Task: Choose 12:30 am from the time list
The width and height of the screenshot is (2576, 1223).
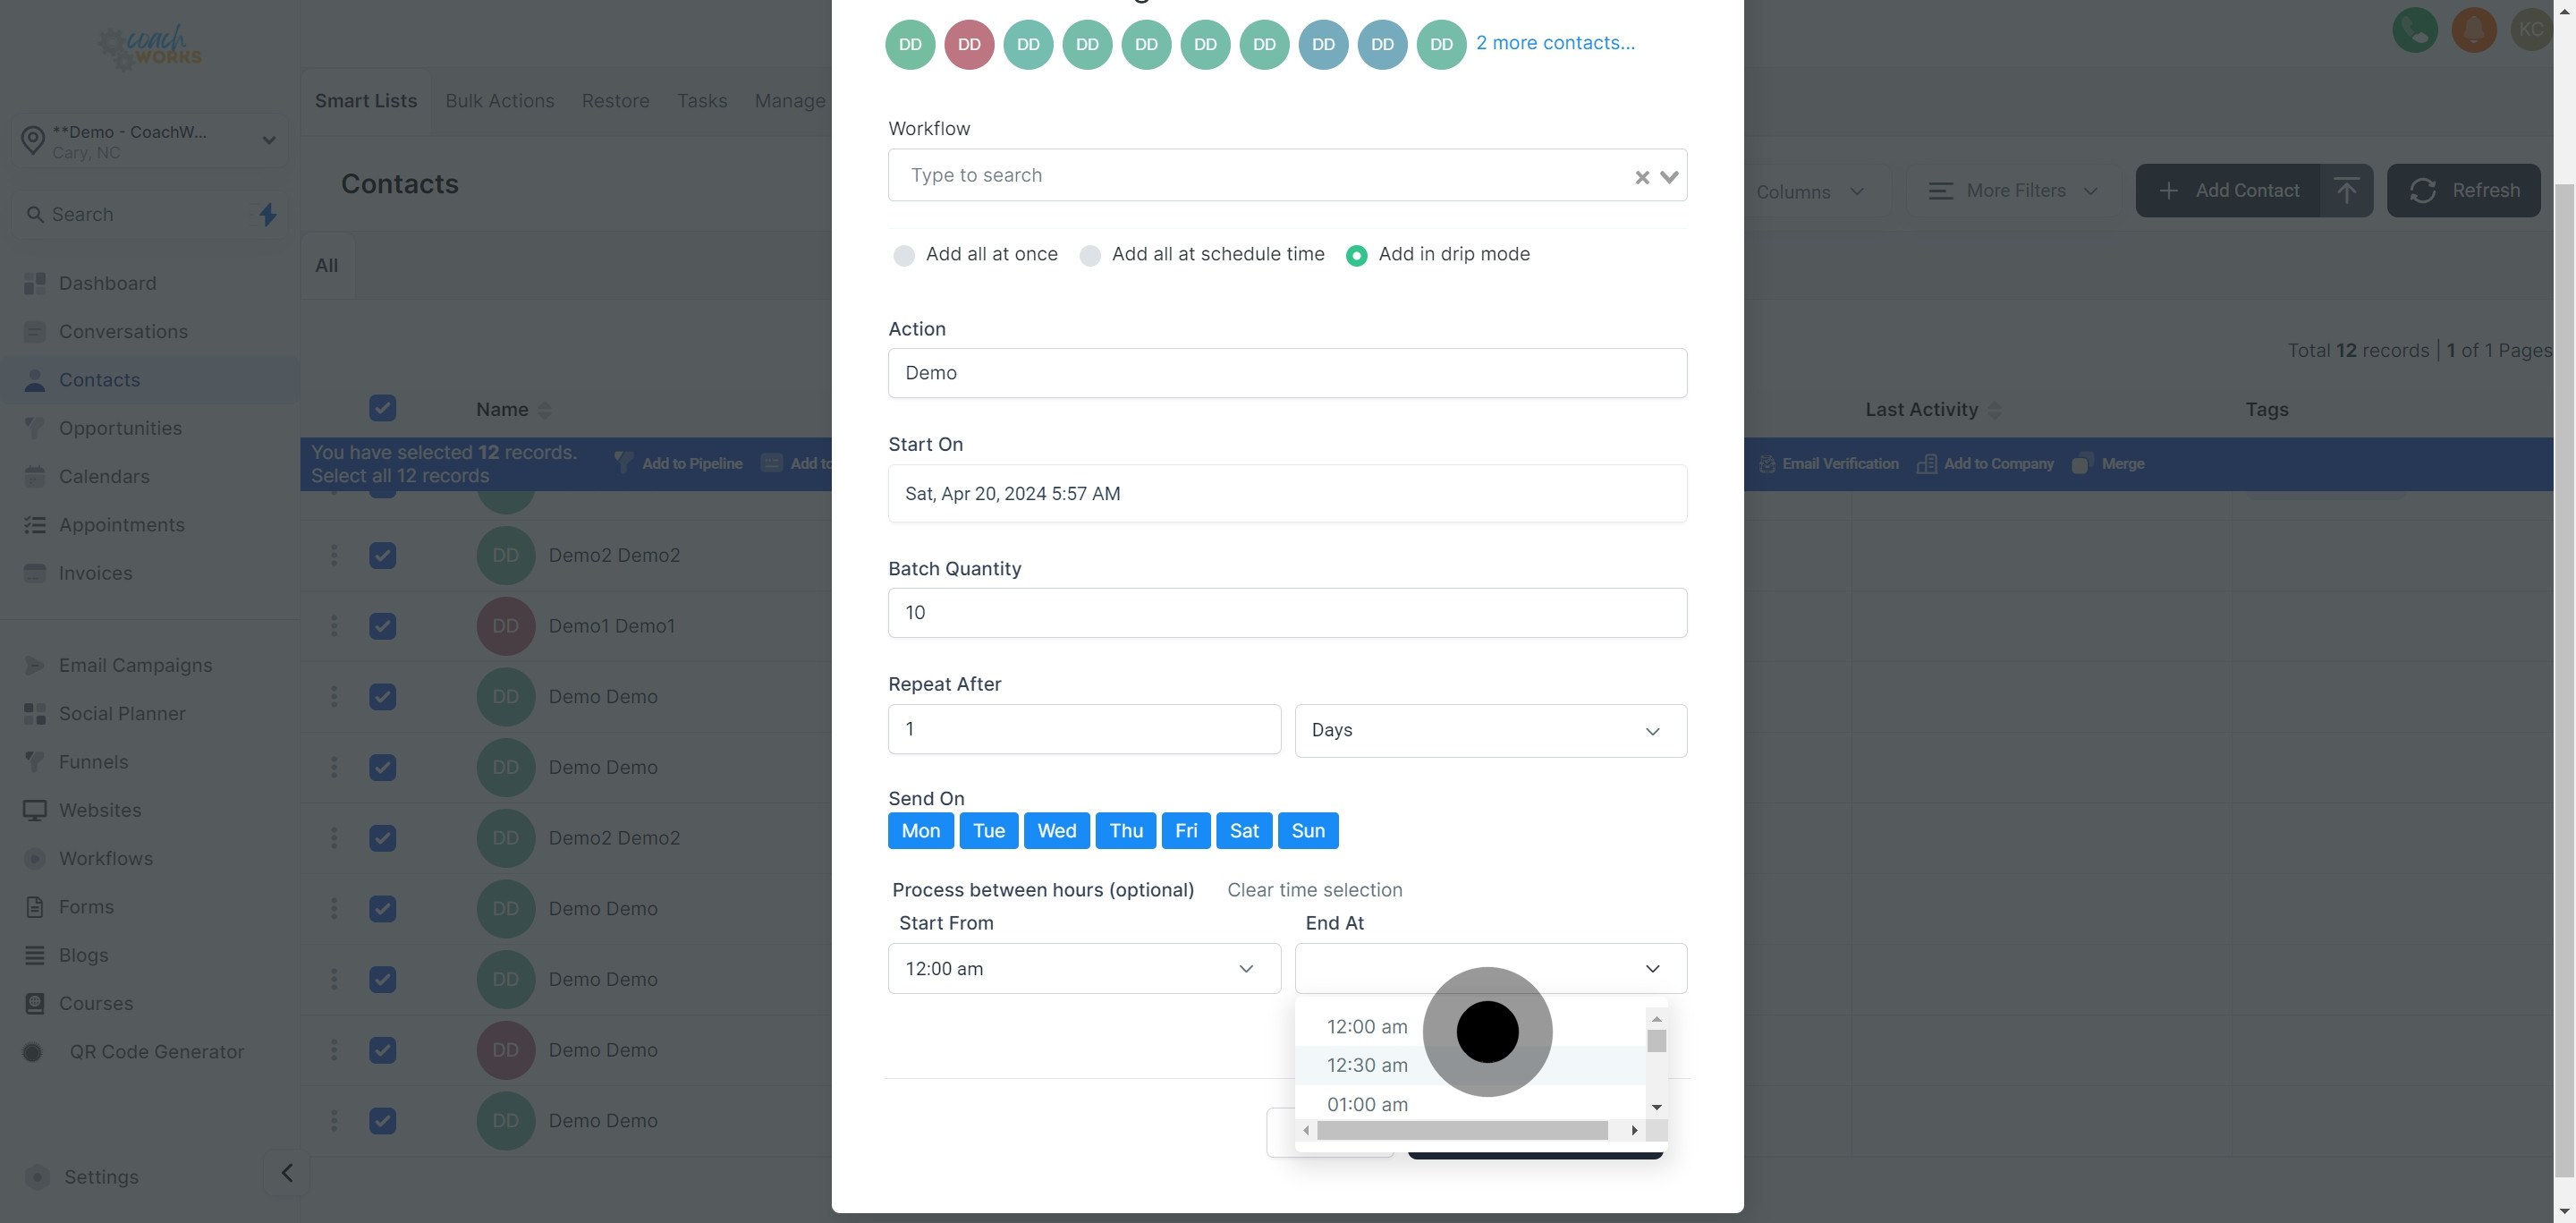Action: pyautogui.click(x=1367, y=1065)
